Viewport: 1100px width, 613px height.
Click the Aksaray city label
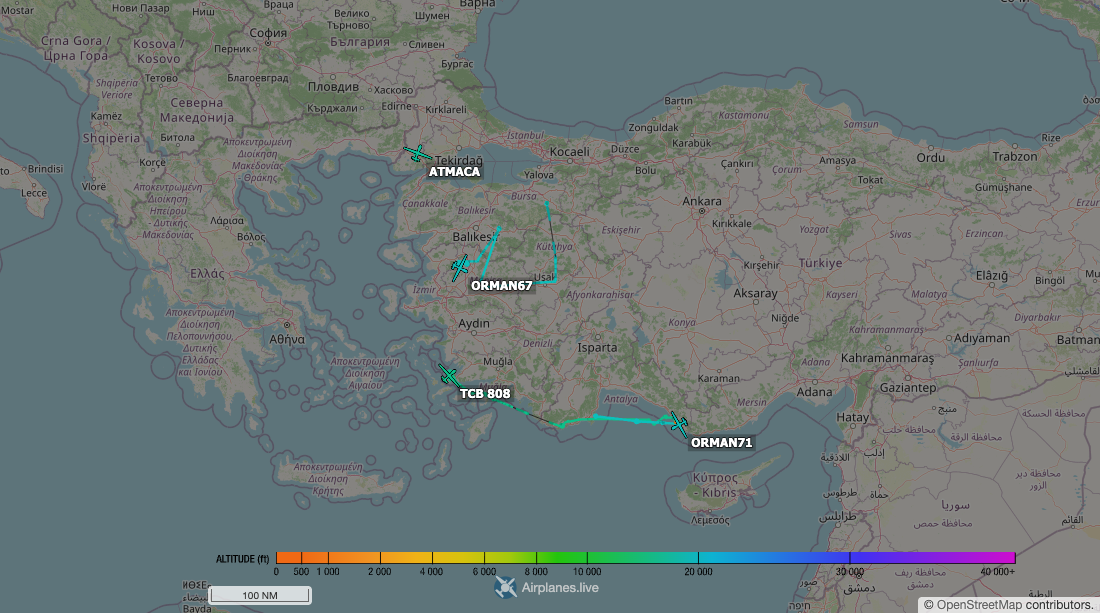tap(756, 293)
